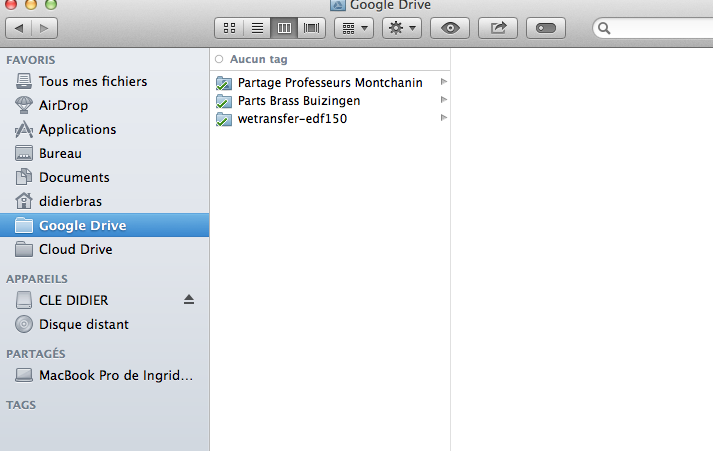
Task: Go forward with the right arrow button
Action: click(x=44, y=28)
